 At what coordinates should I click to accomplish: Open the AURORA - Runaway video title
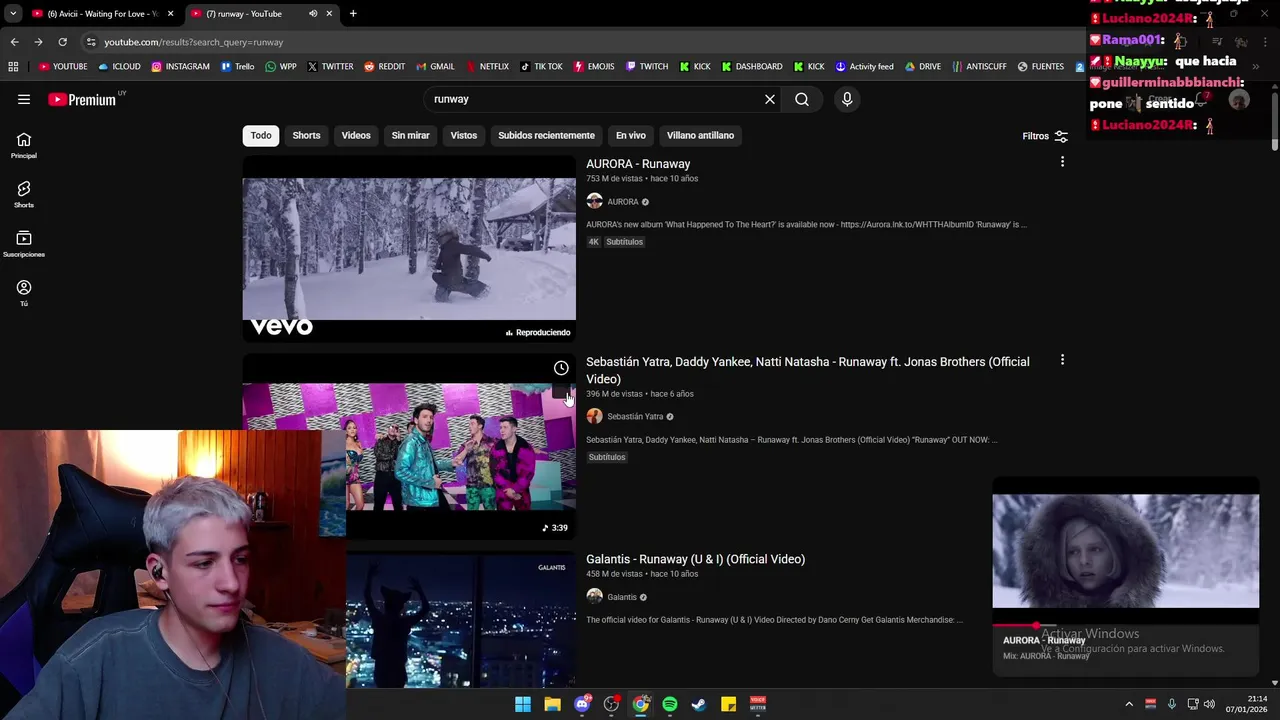click(638, 164)
